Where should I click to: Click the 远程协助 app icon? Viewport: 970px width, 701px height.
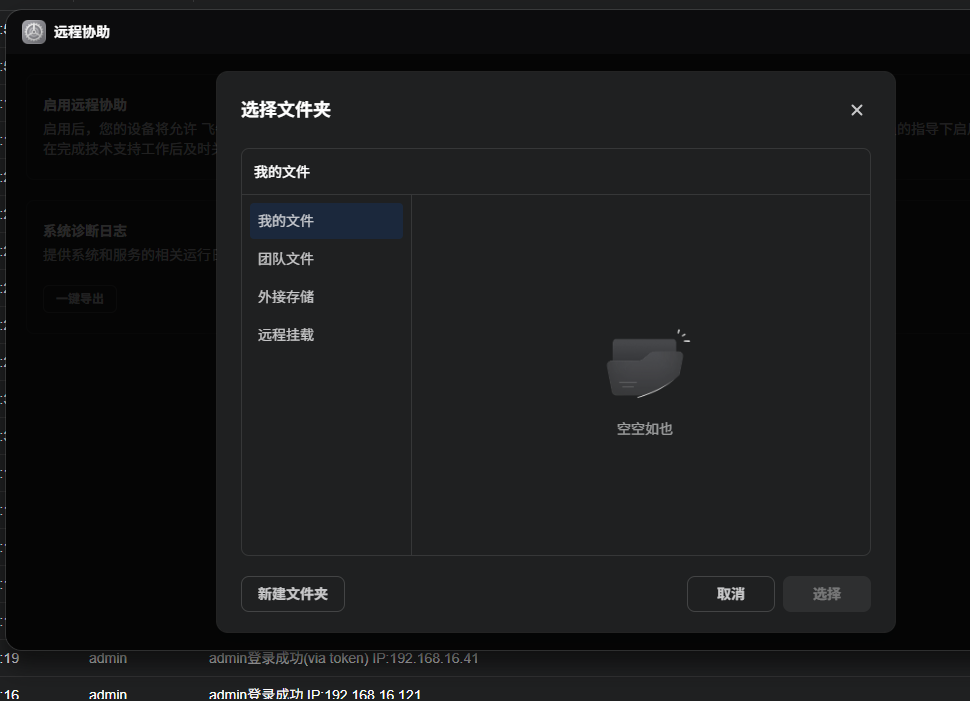point(34,32)
